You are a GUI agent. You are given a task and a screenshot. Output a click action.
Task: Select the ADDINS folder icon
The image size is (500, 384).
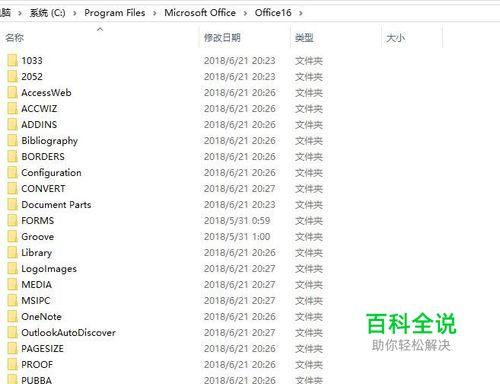12,125
